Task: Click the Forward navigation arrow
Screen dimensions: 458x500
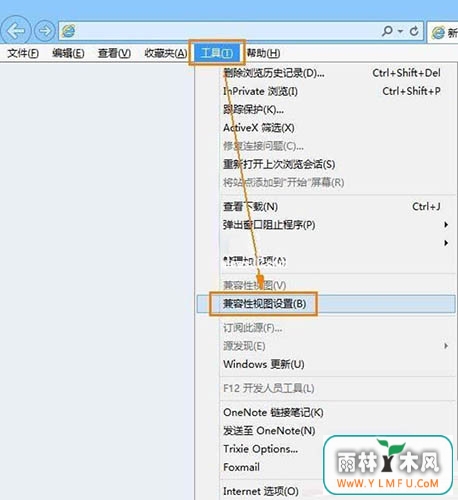Action: coord(45,31)
